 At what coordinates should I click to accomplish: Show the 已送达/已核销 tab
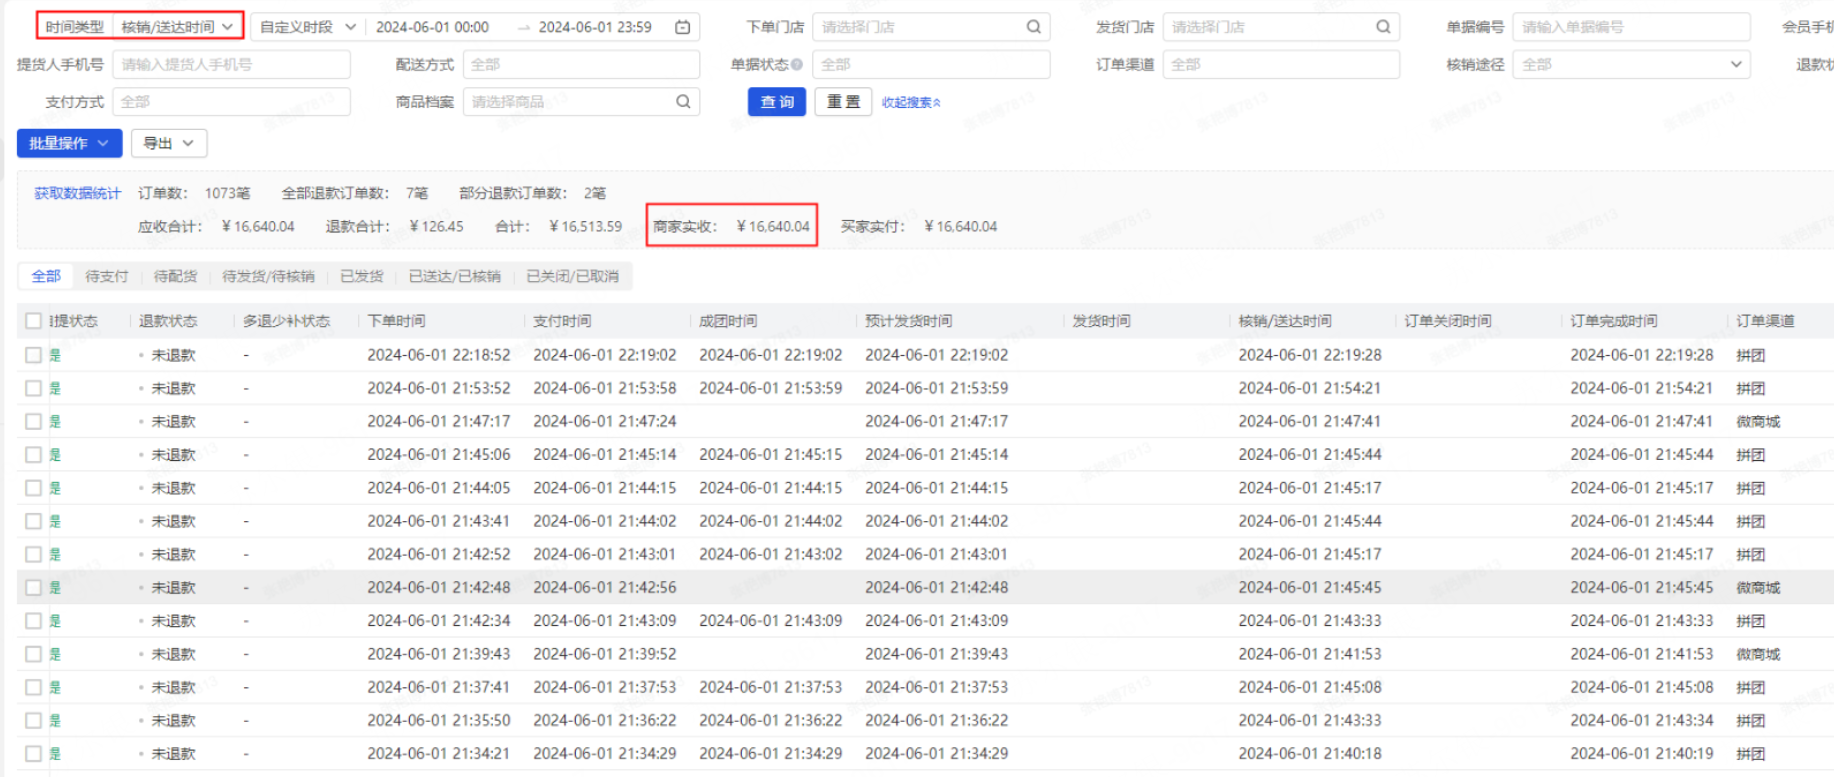pyautogui.click(x=455, y=276)
